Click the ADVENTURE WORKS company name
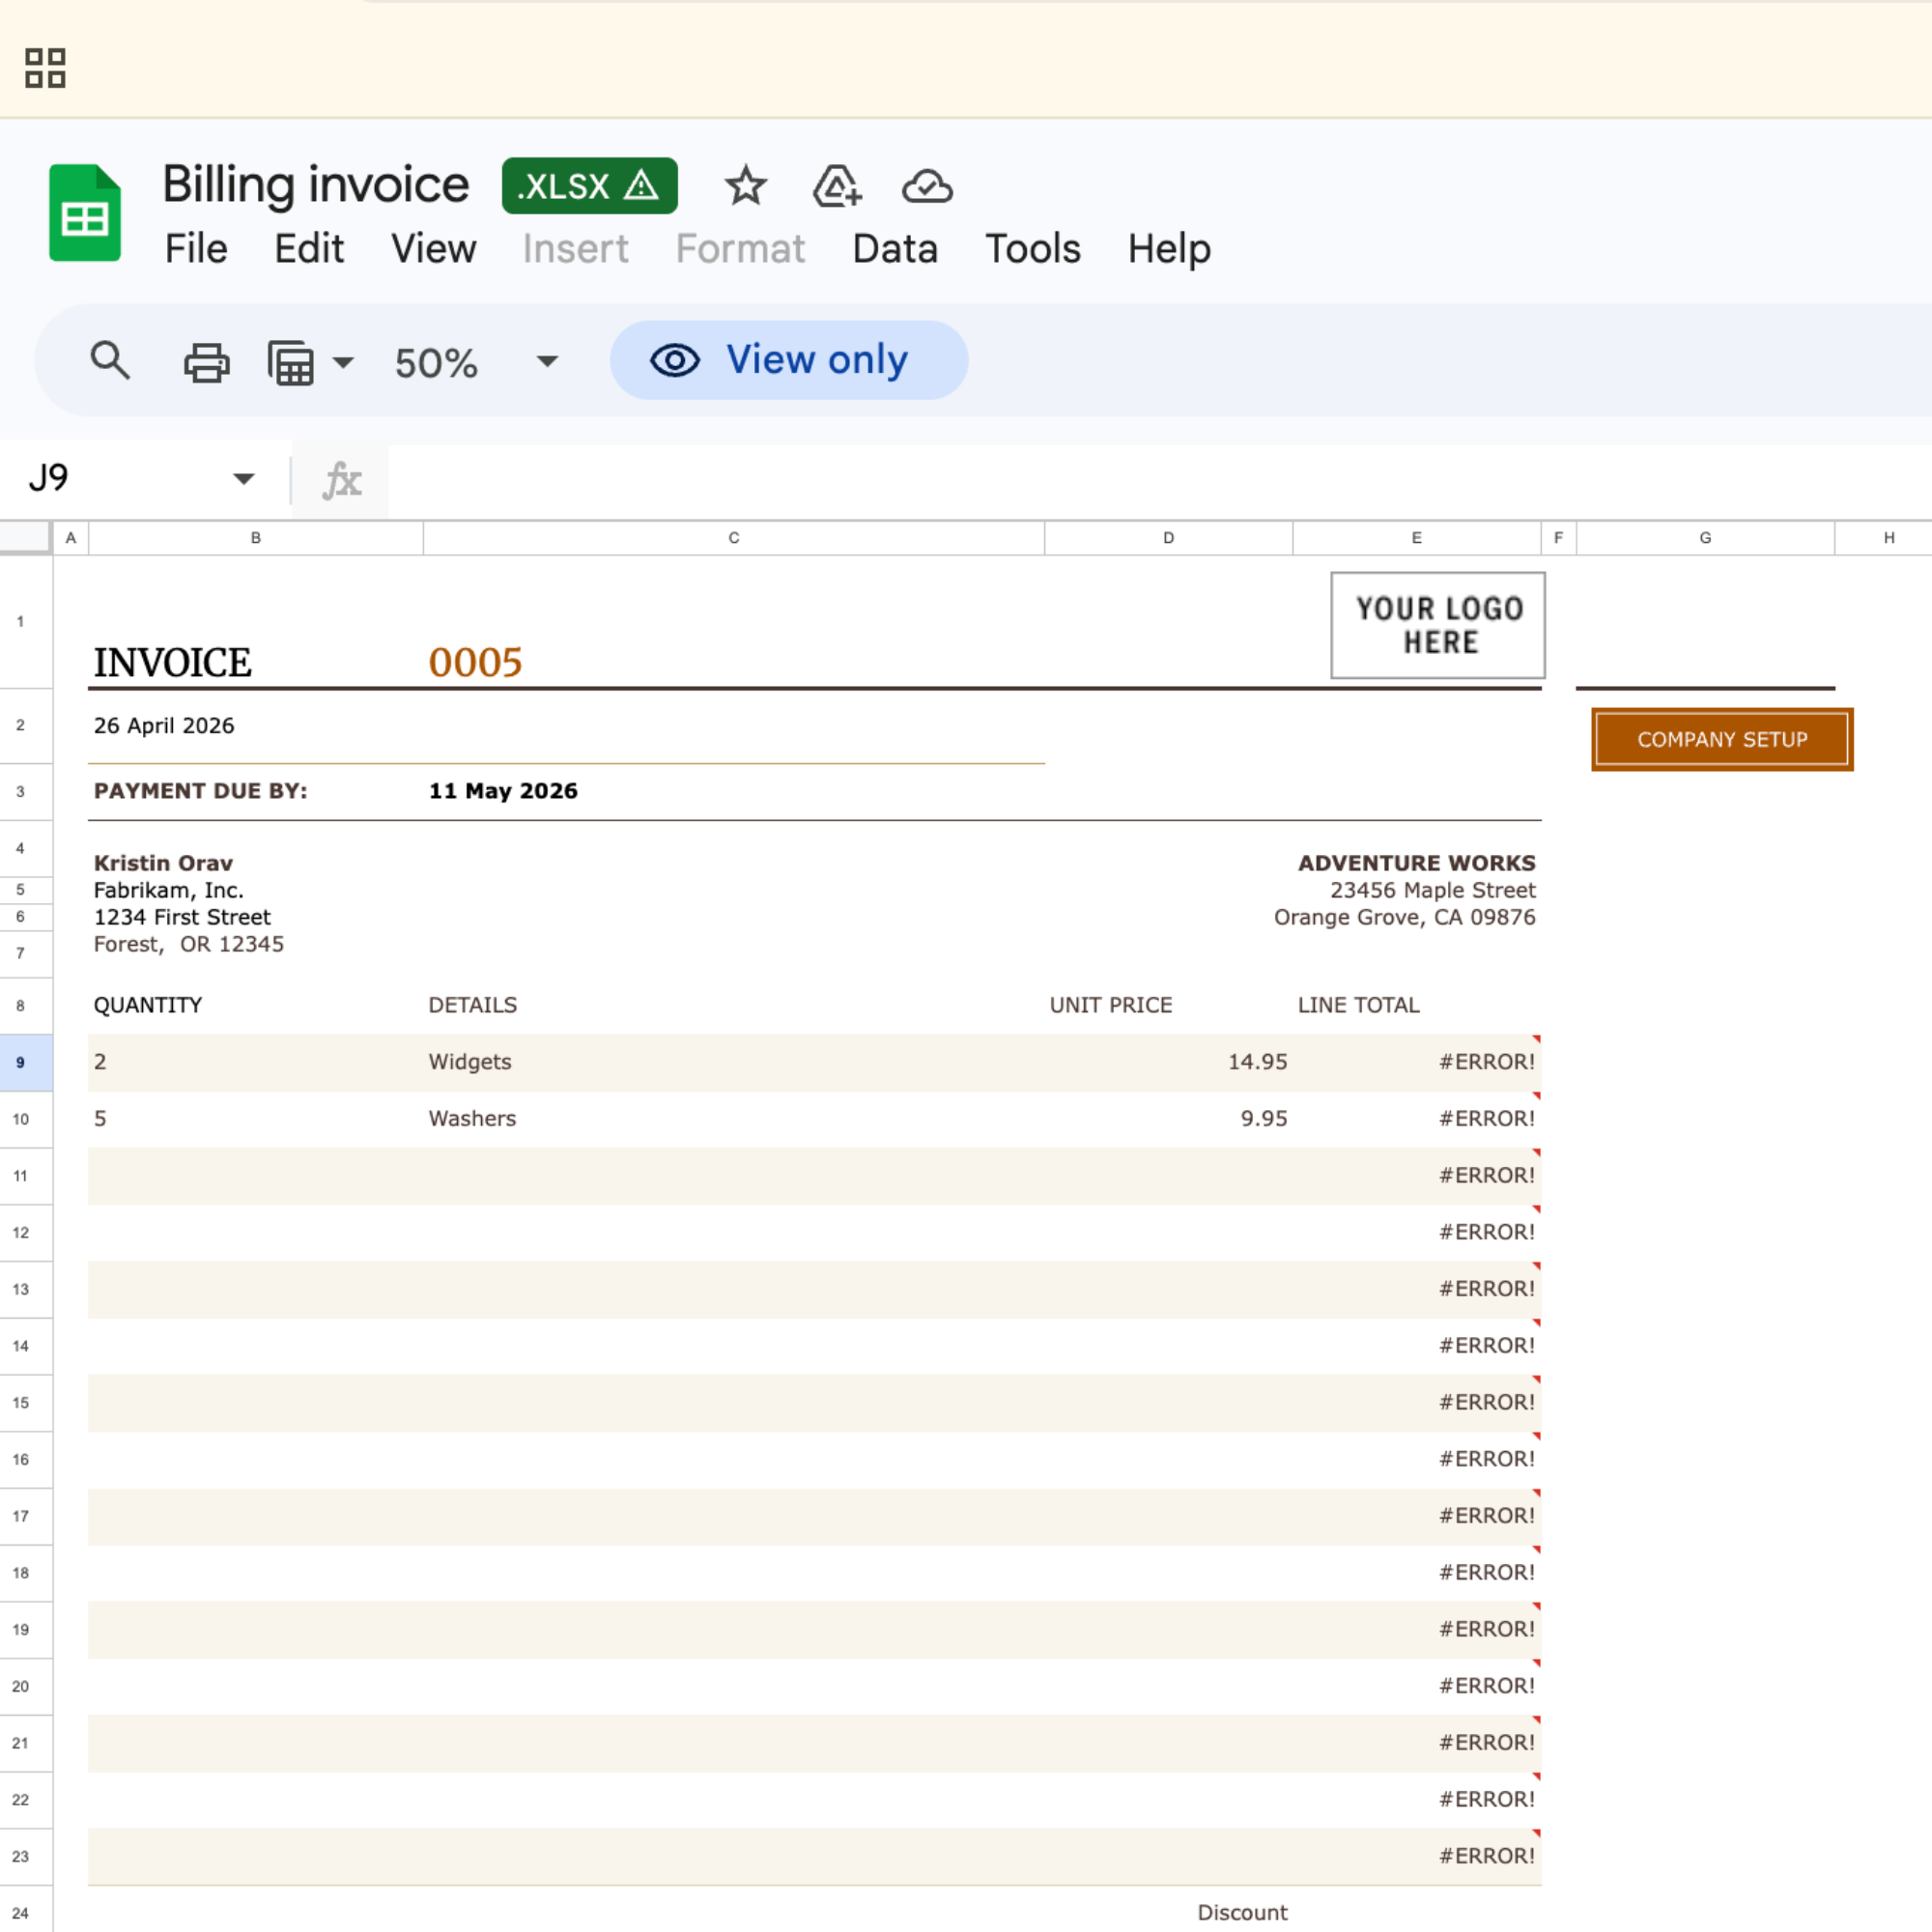1932x1932 pixels. (x=1416, y=862)
